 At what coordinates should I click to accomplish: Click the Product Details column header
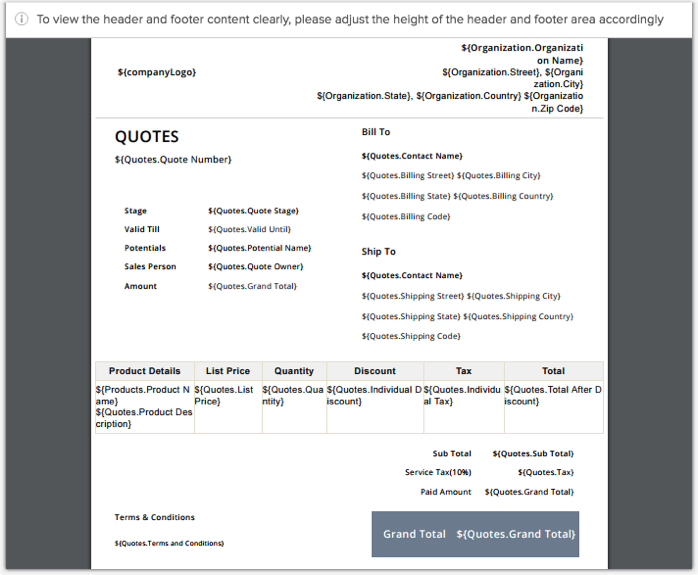point(145,371)
